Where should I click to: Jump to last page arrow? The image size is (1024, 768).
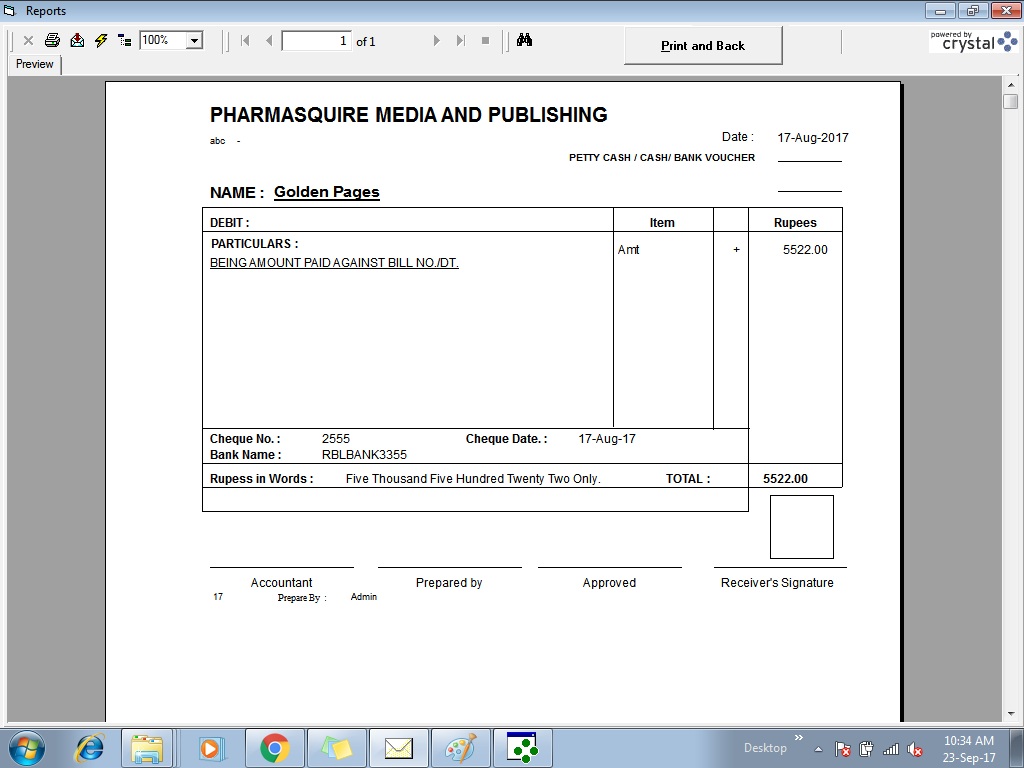pos(460,41)
